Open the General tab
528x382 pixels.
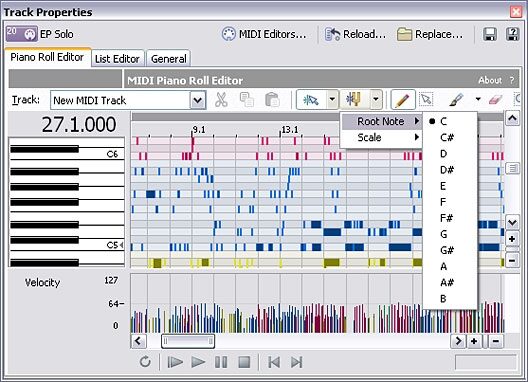point(168,59)
